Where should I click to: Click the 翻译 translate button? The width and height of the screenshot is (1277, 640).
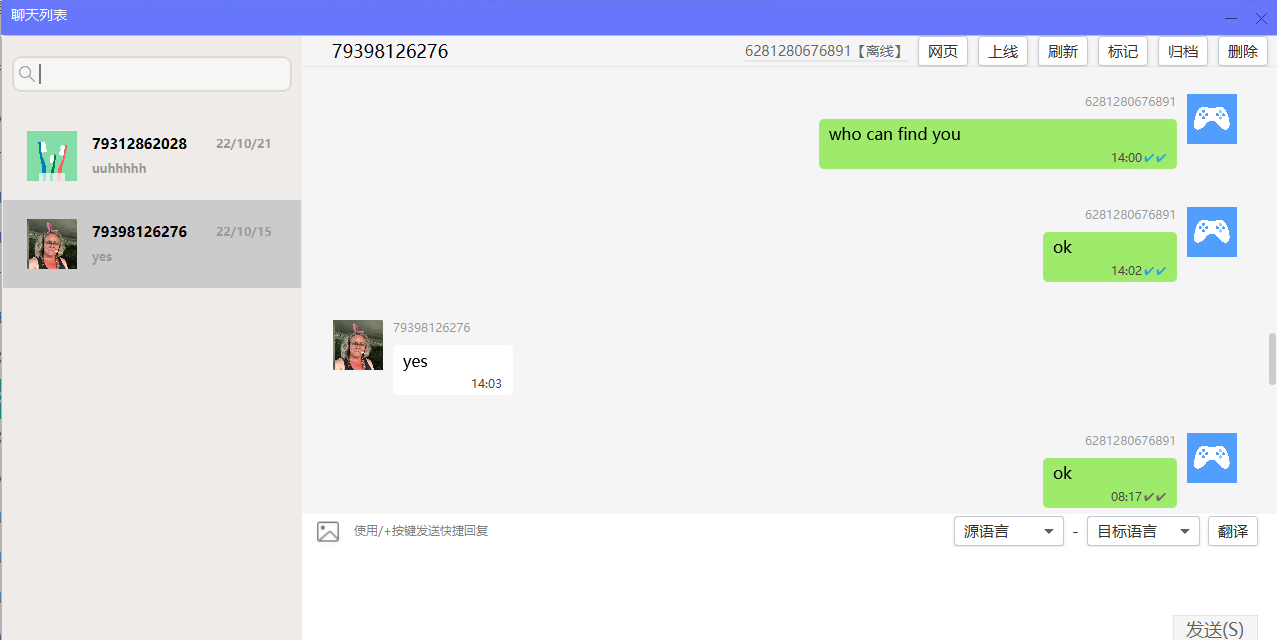(1233, 532)
